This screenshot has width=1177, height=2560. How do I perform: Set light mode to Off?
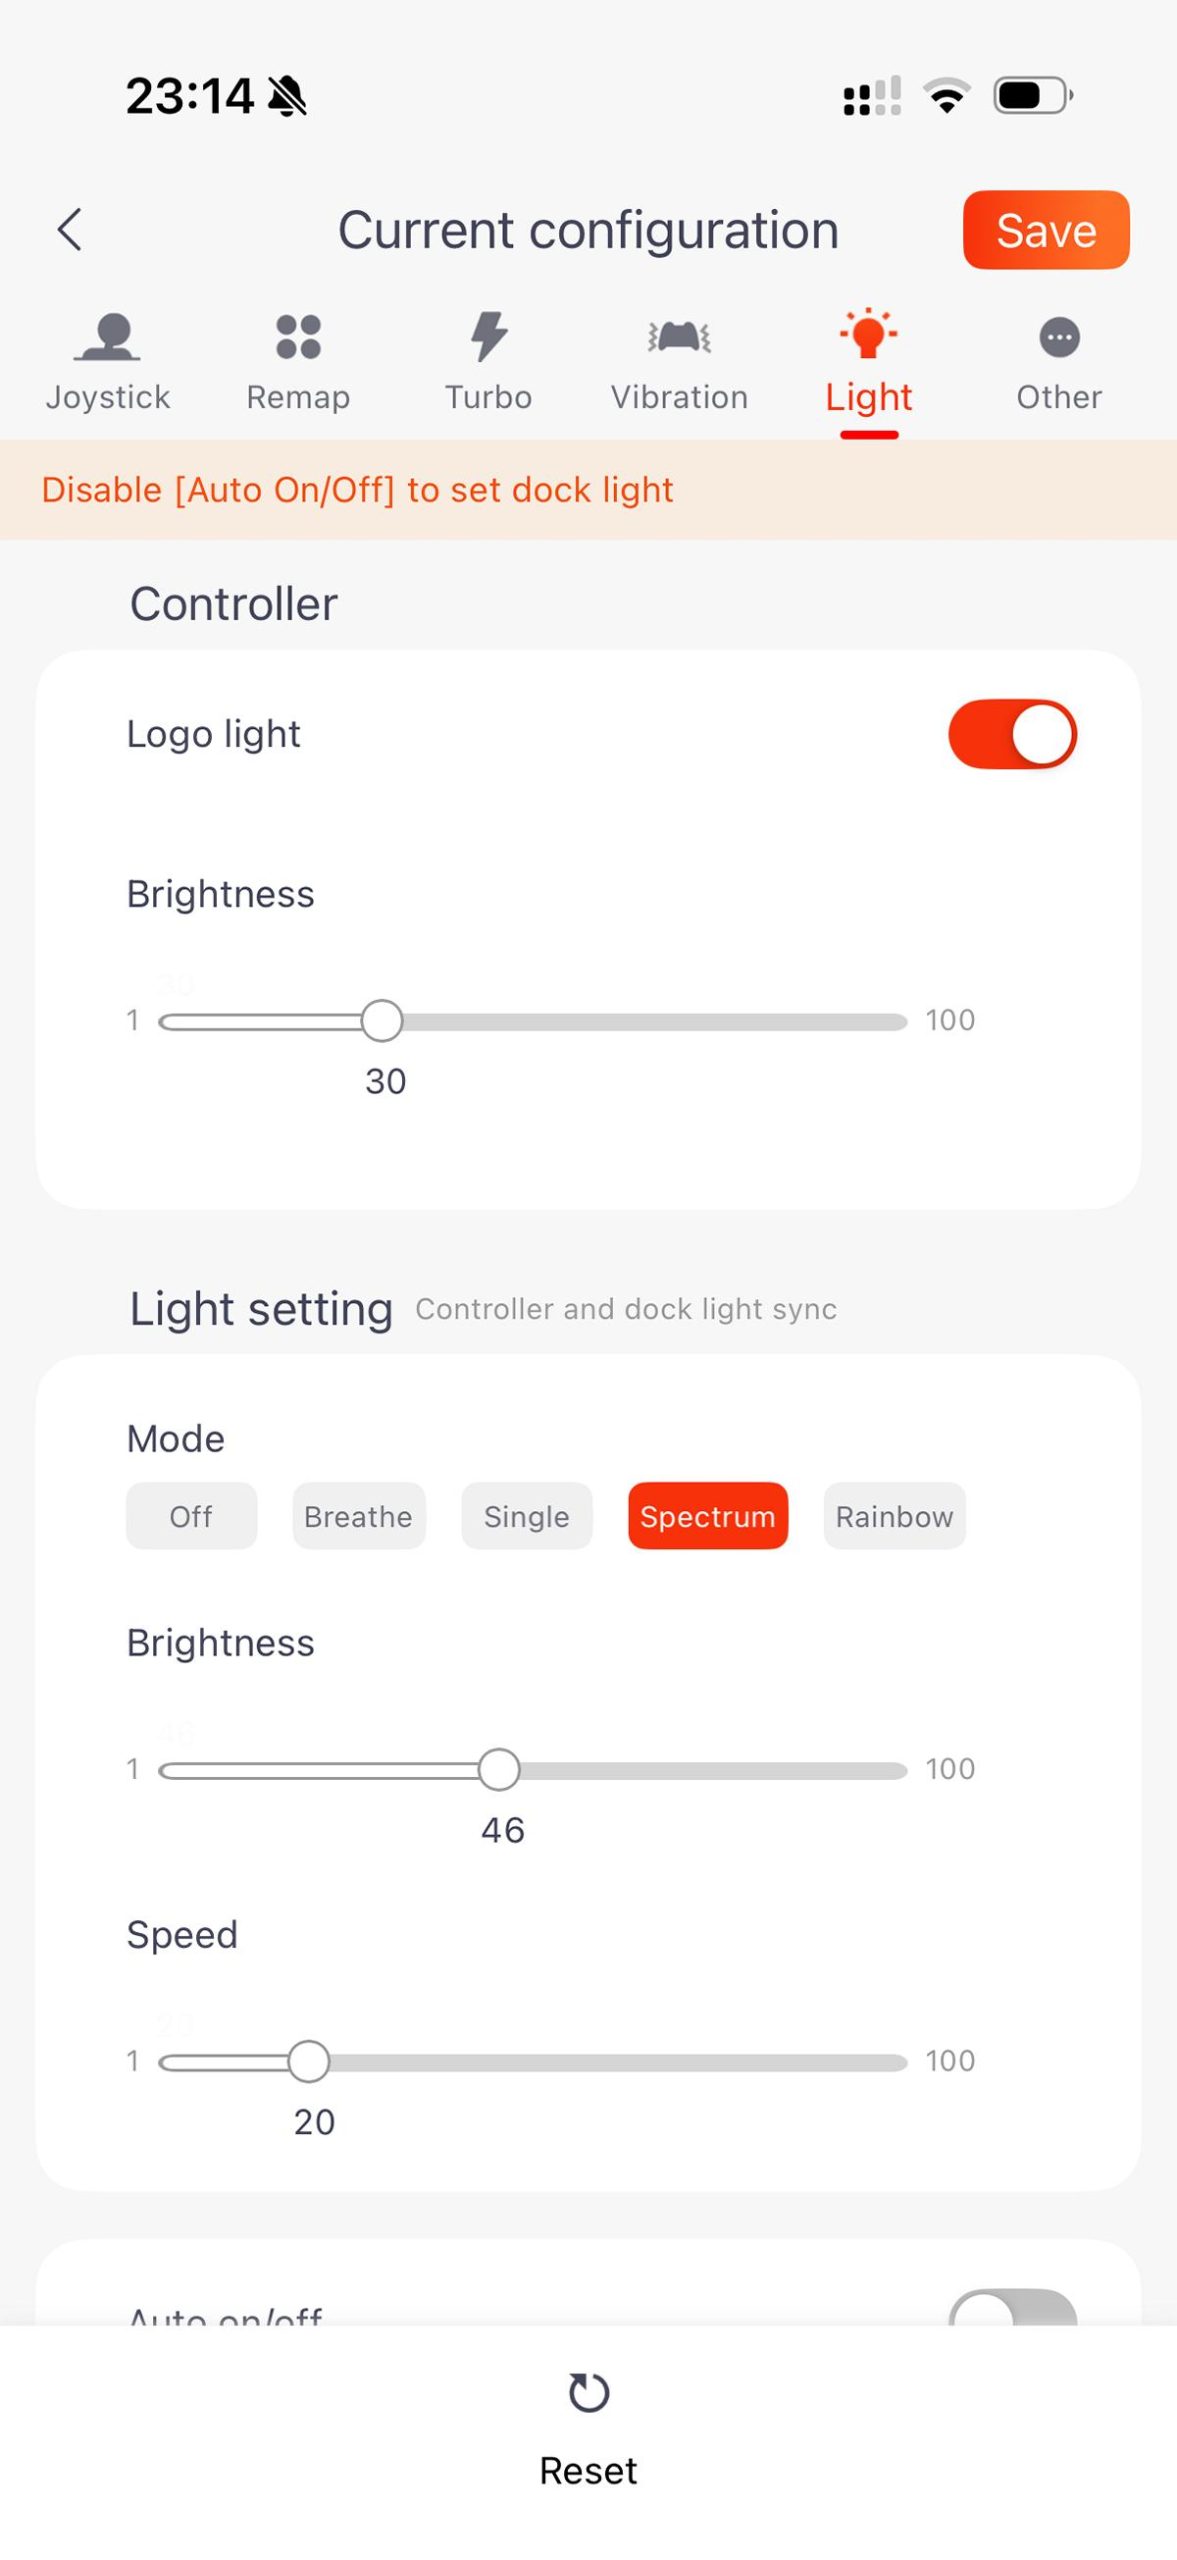191,1515
